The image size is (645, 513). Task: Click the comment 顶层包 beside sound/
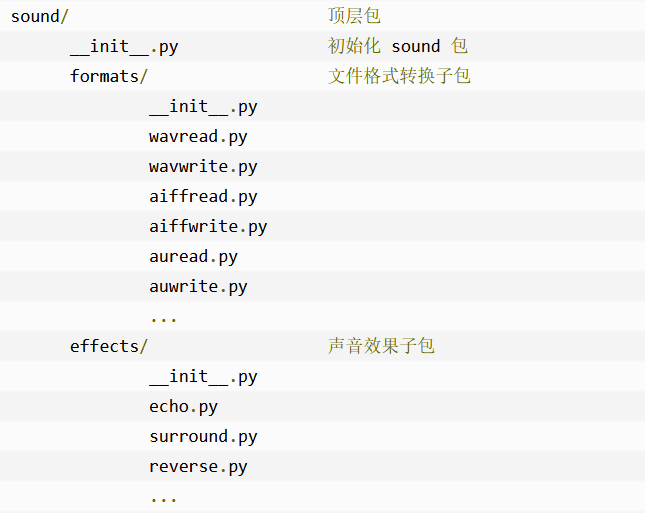pyautogui.click(x=354, y=16)
